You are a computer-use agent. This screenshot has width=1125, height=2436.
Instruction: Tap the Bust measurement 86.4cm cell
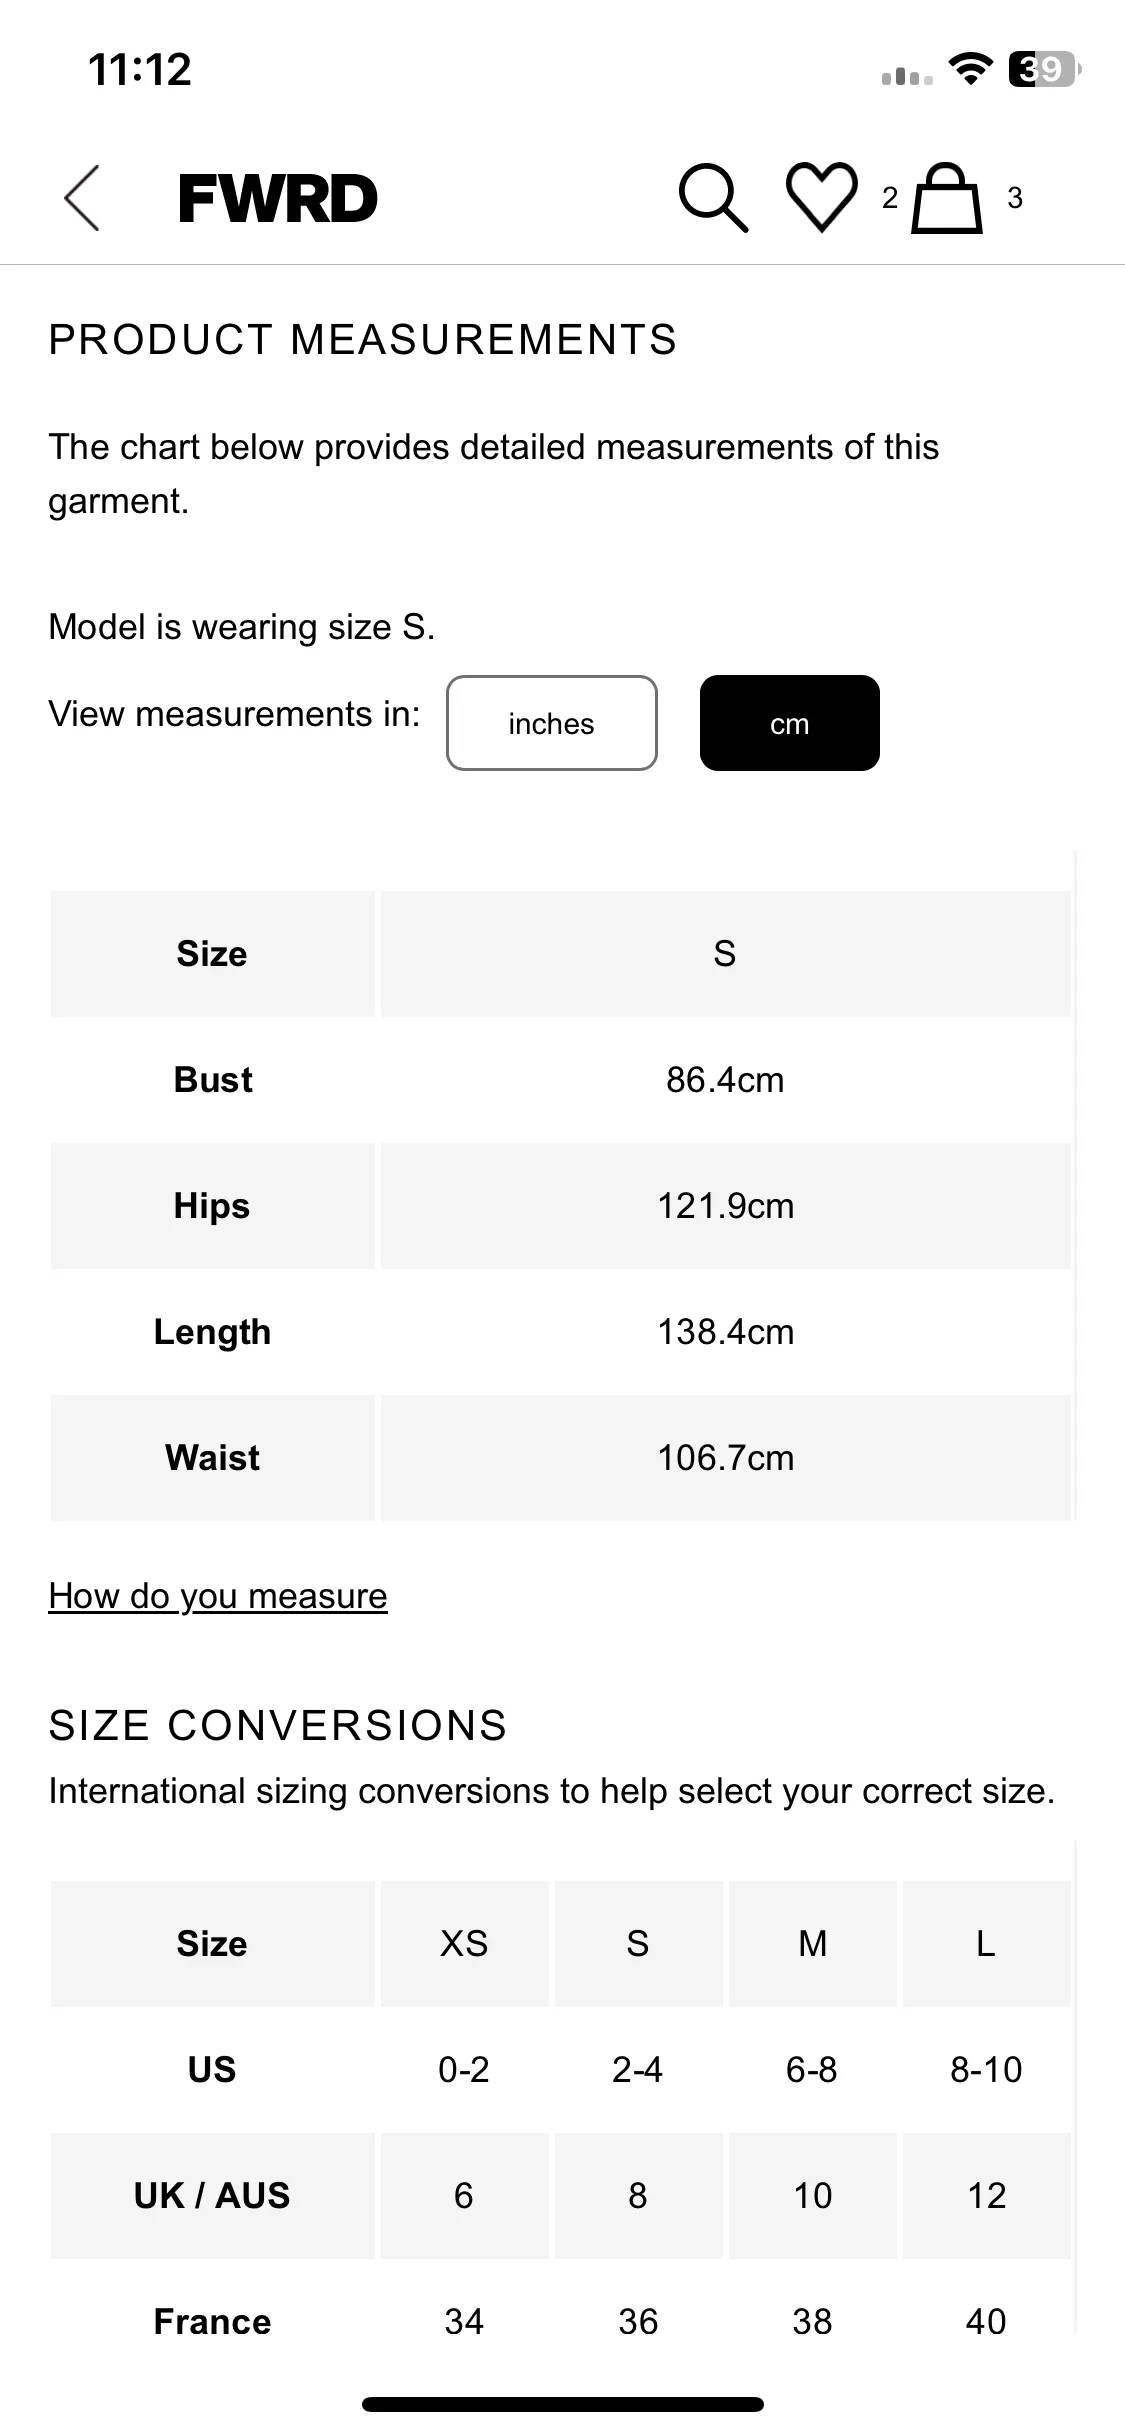(725, 1080)
